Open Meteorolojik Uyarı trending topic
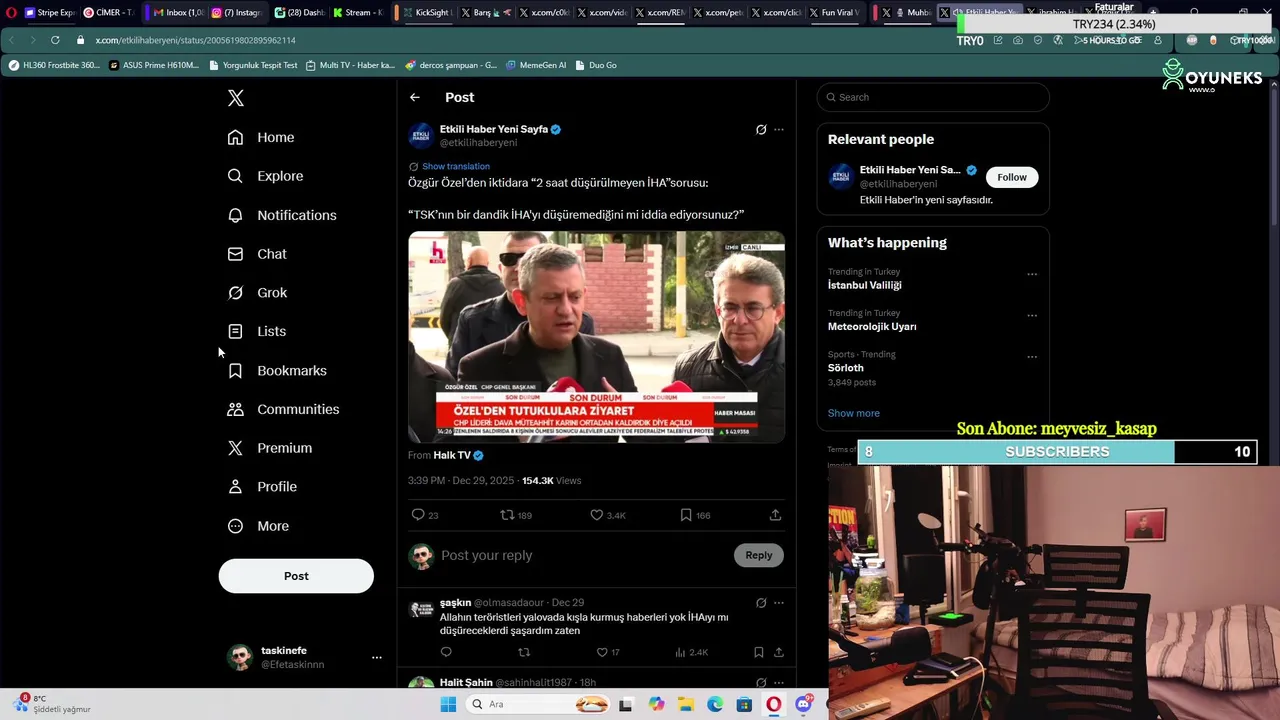The width and height of the screenshot is (1280, 720). (x=872, y=326)
